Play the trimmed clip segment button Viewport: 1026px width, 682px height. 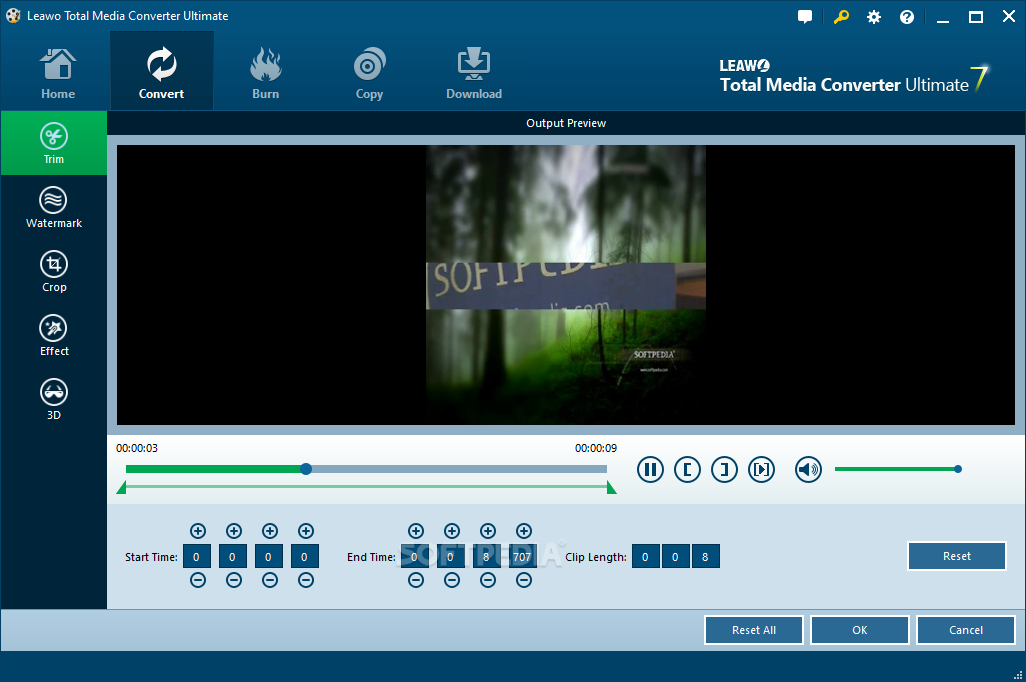click(x=762, y=469)
